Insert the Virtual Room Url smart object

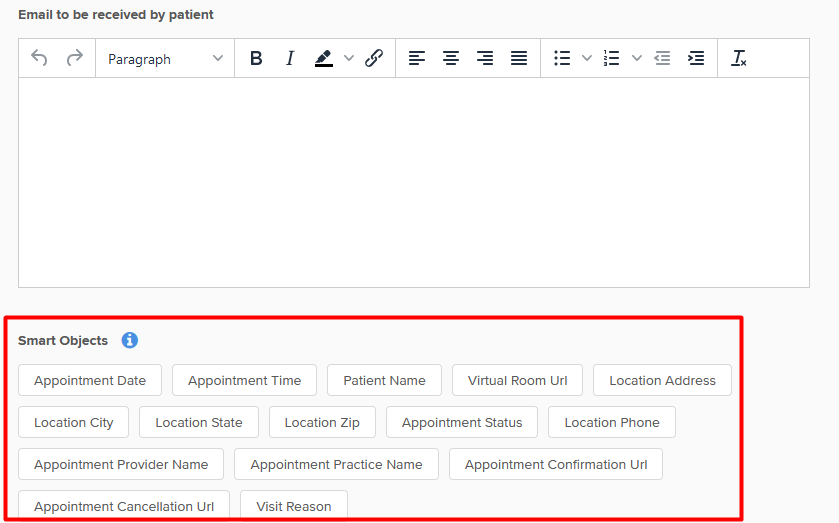[x=517, y=380]
